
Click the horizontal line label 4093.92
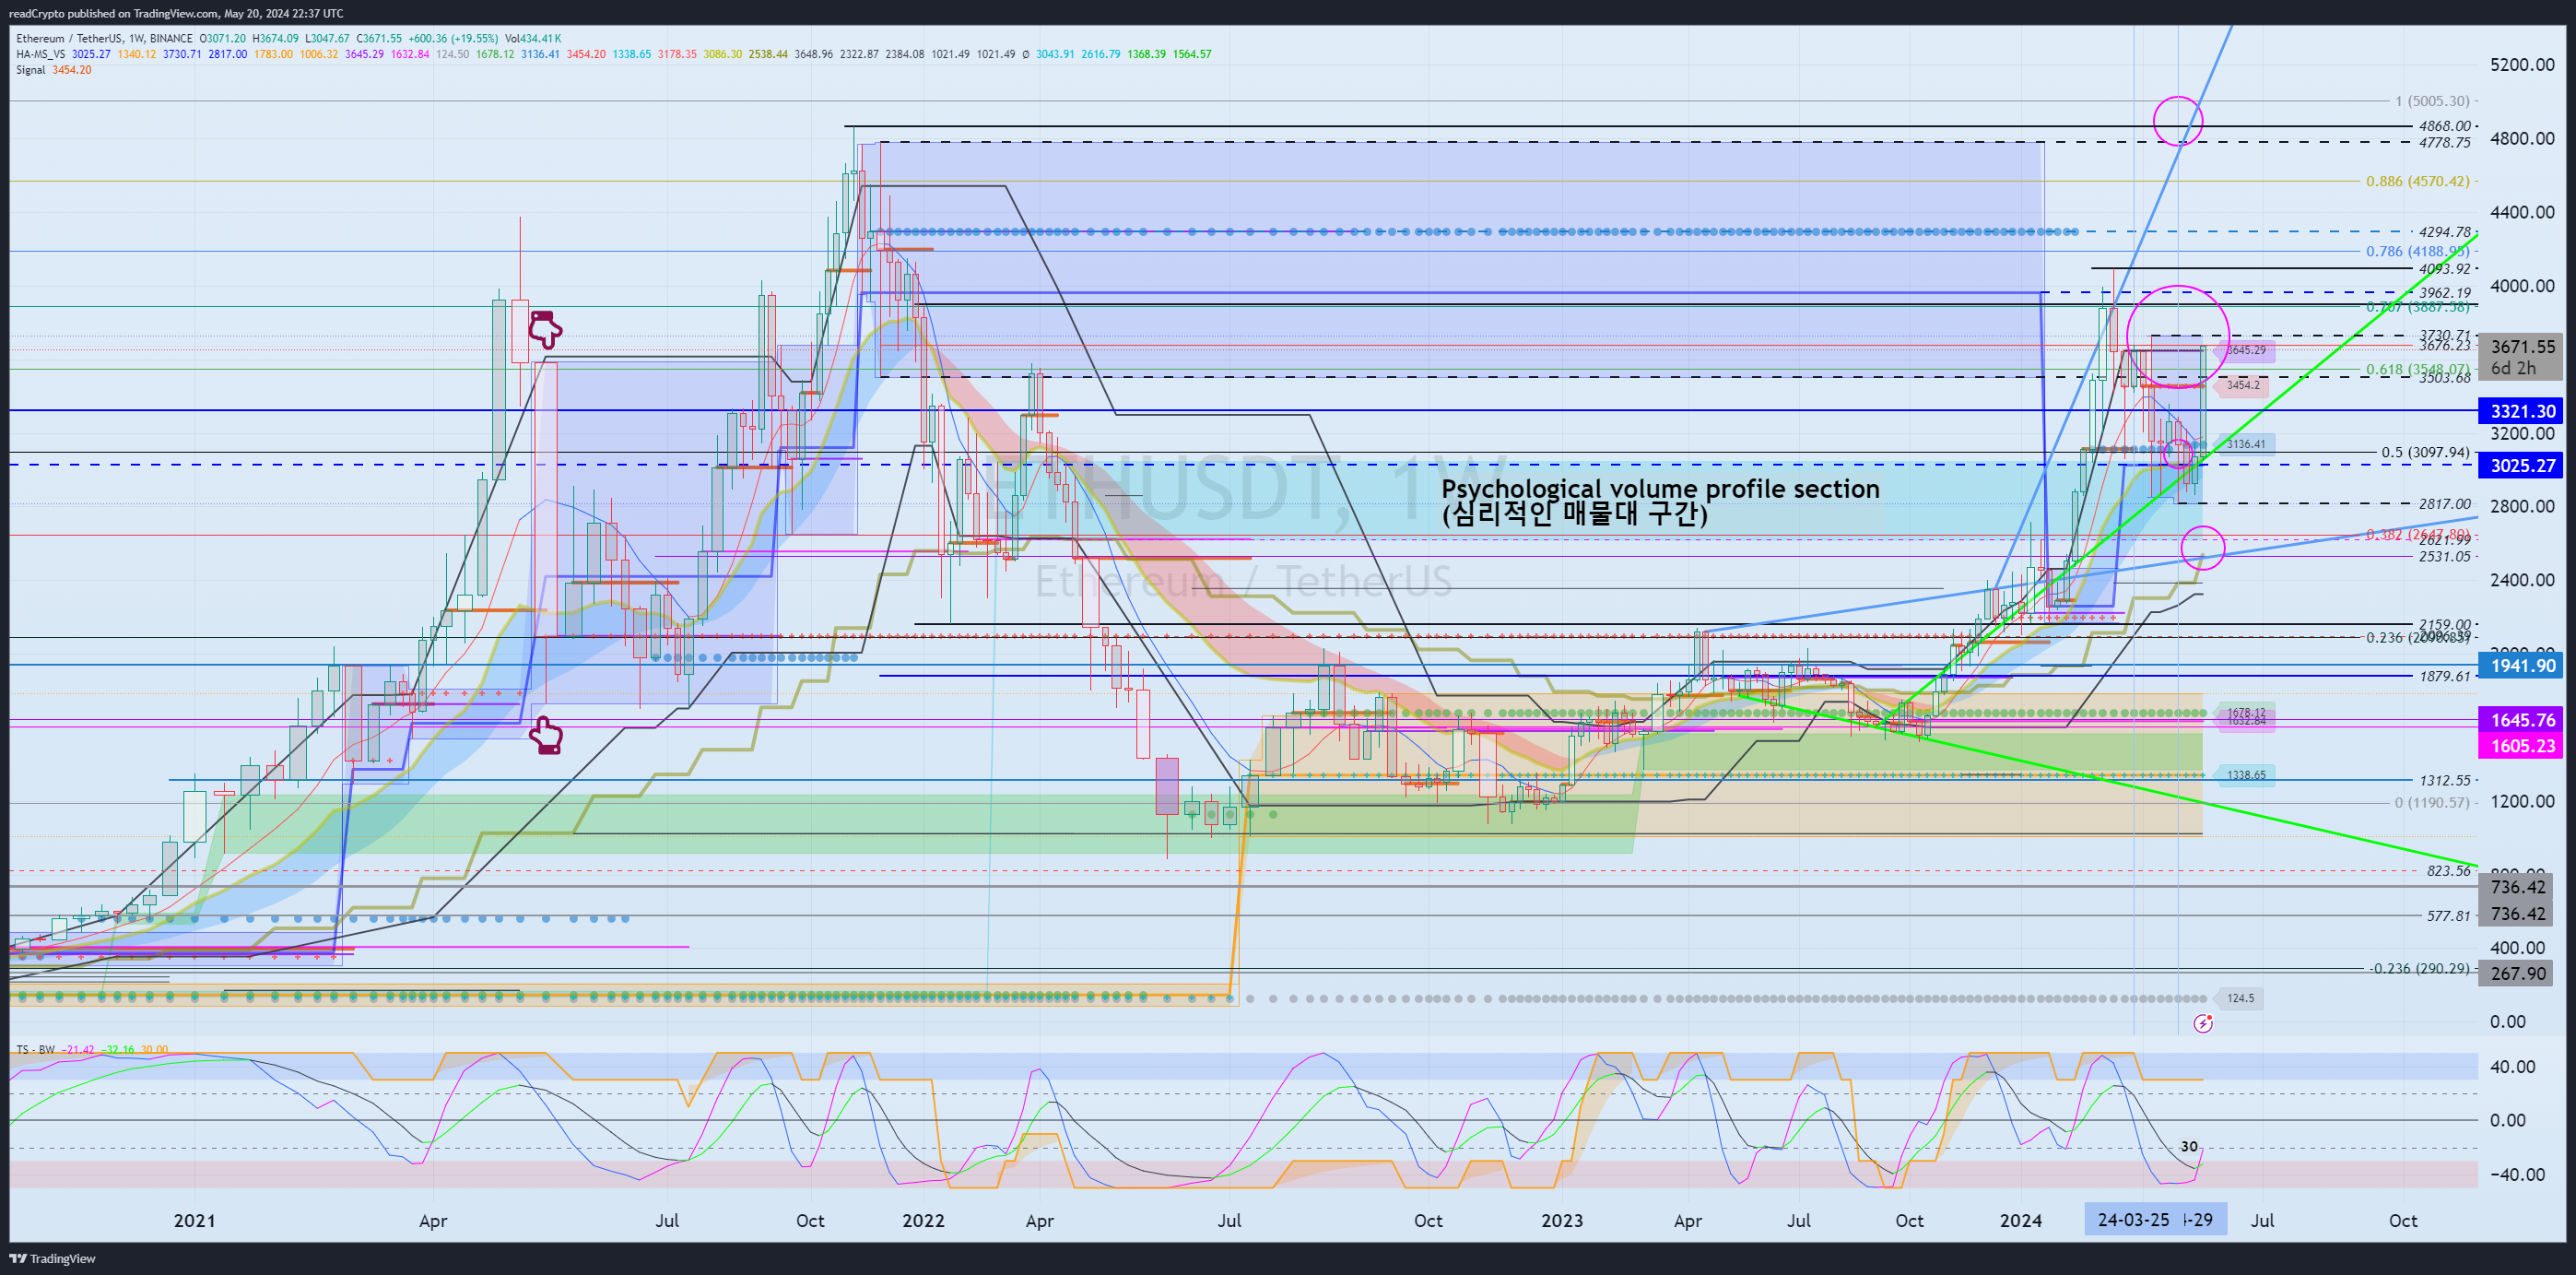coord(2445,269)
